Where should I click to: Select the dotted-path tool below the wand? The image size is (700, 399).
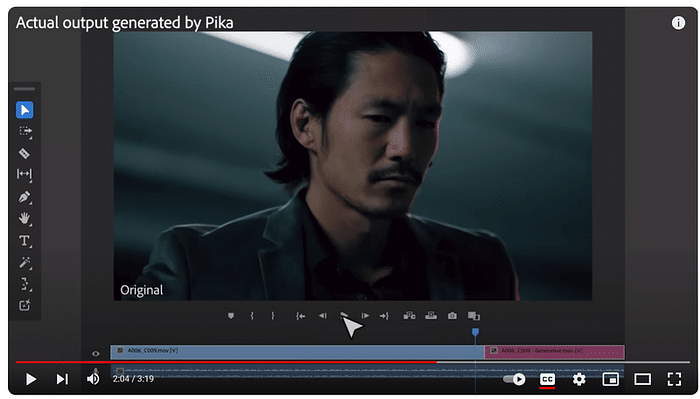pyautogui.click(x=25, y=284)
